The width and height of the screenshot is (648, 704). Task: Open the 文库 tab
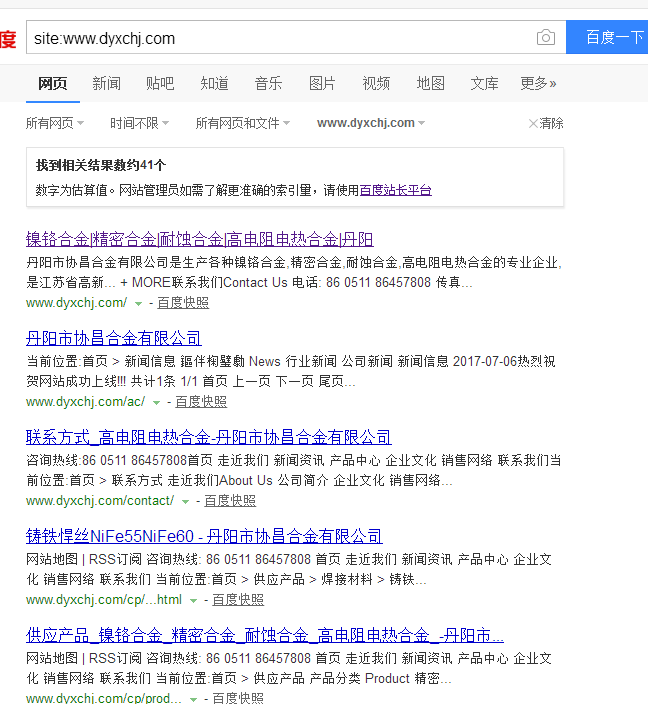point(484,84)
